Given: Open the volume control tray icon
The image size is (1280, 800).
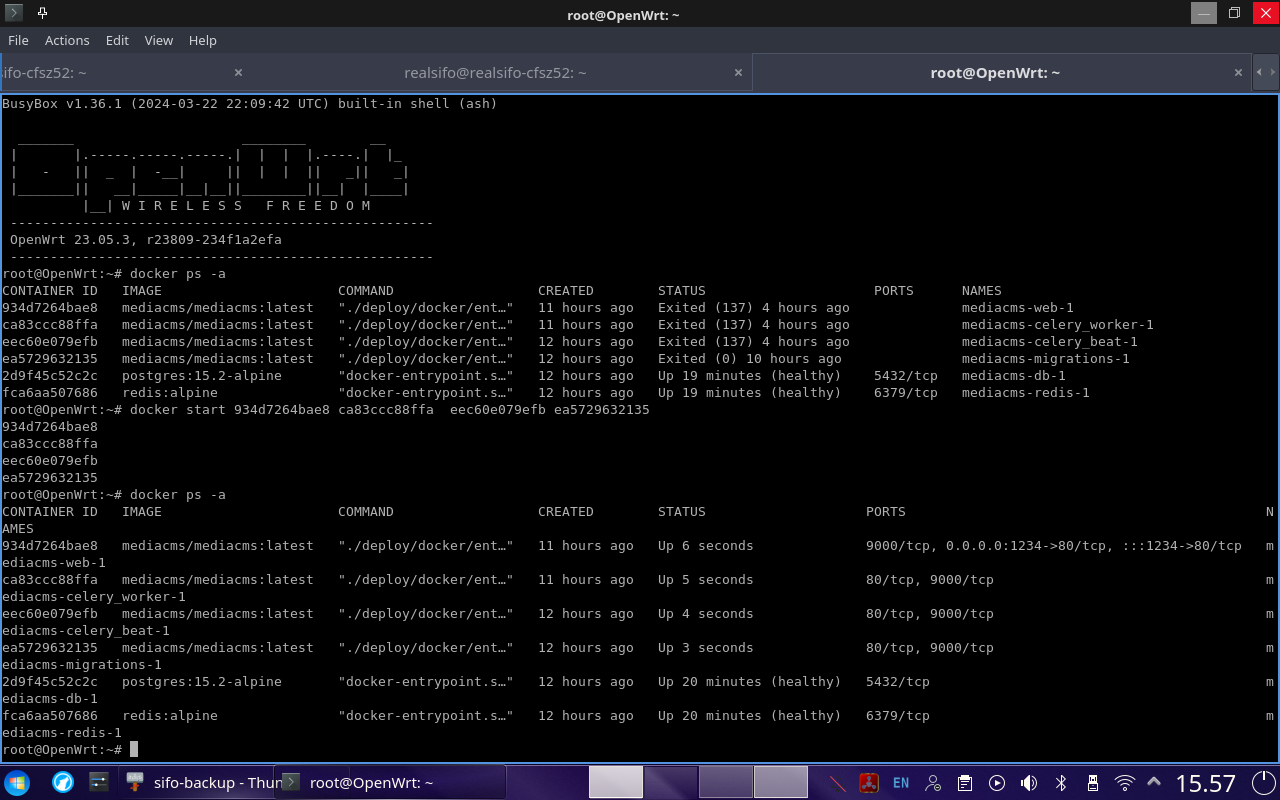Looking at the screenshot, I should coord(1029,782).
